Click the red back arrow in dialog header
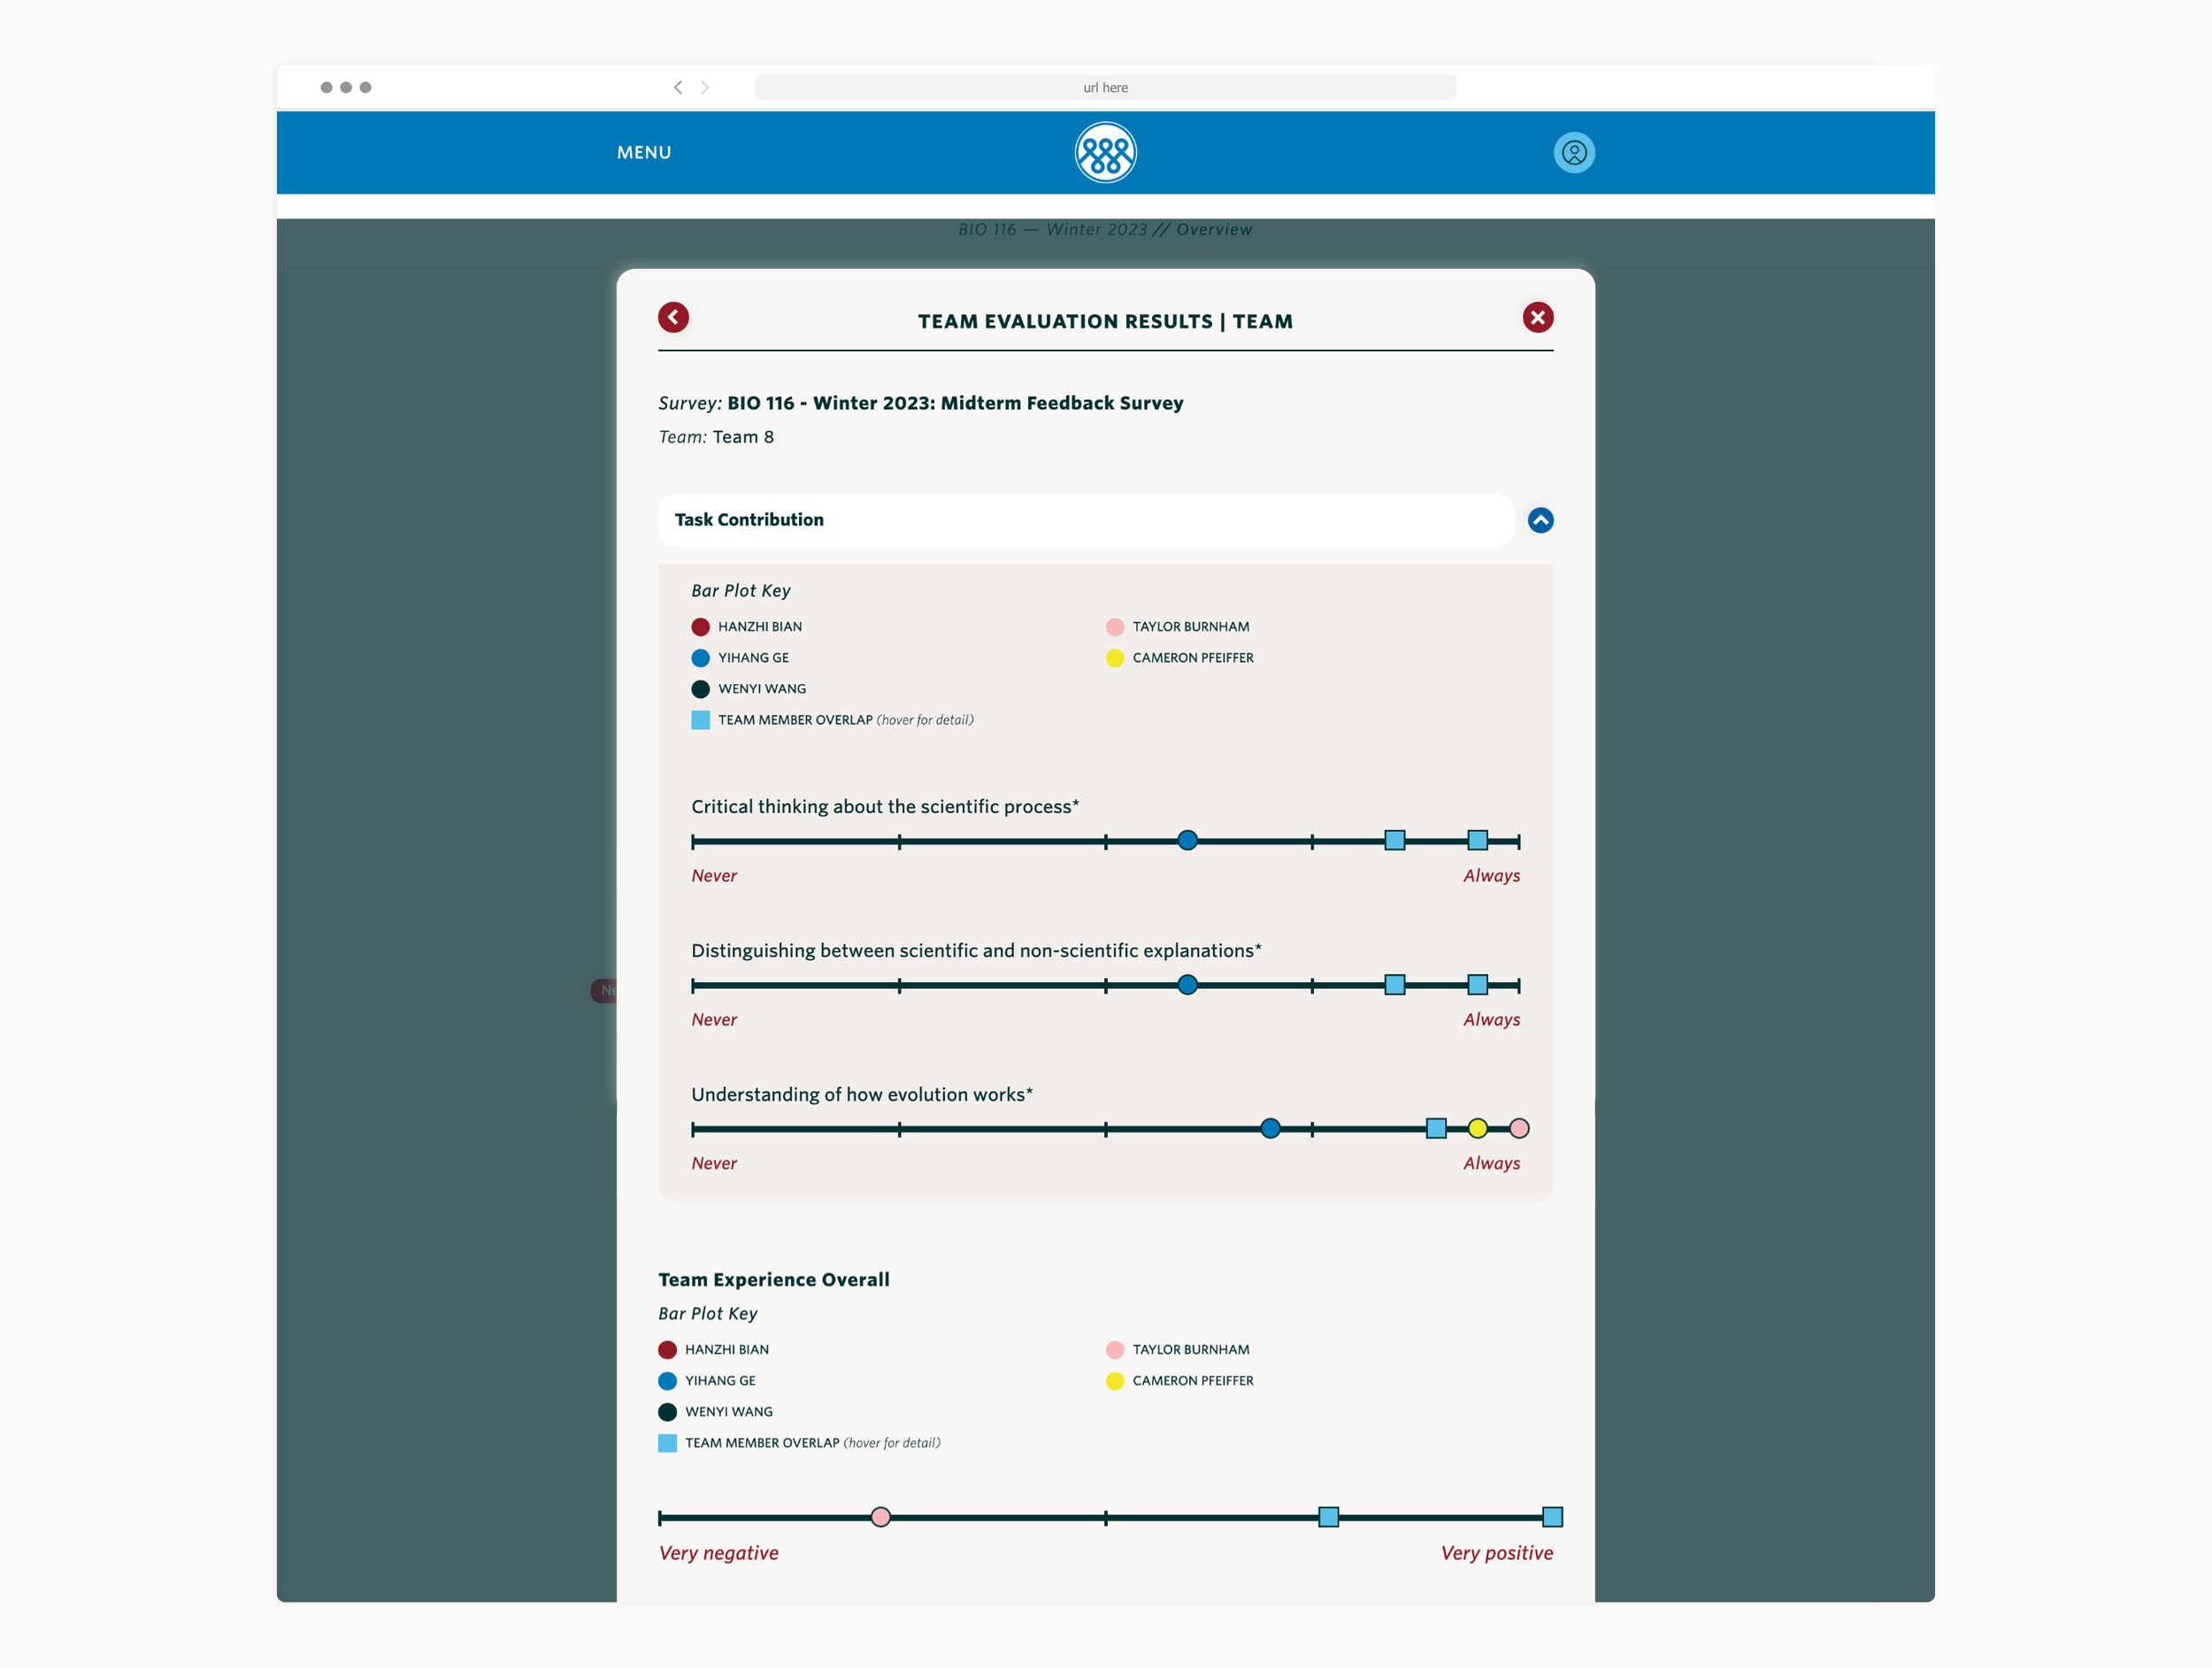The image size is (2212, 1668). pos(673,317)
